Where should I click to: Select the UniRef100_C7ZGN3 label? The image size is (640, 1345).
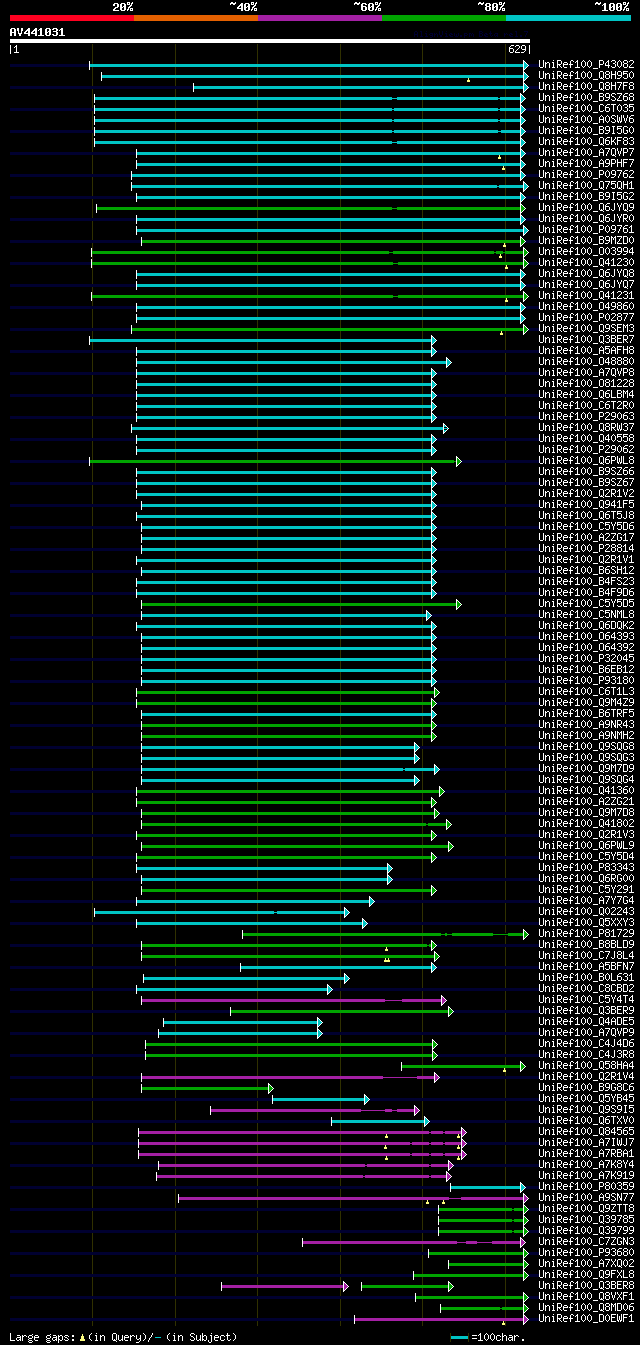[x=584, y=1241]
